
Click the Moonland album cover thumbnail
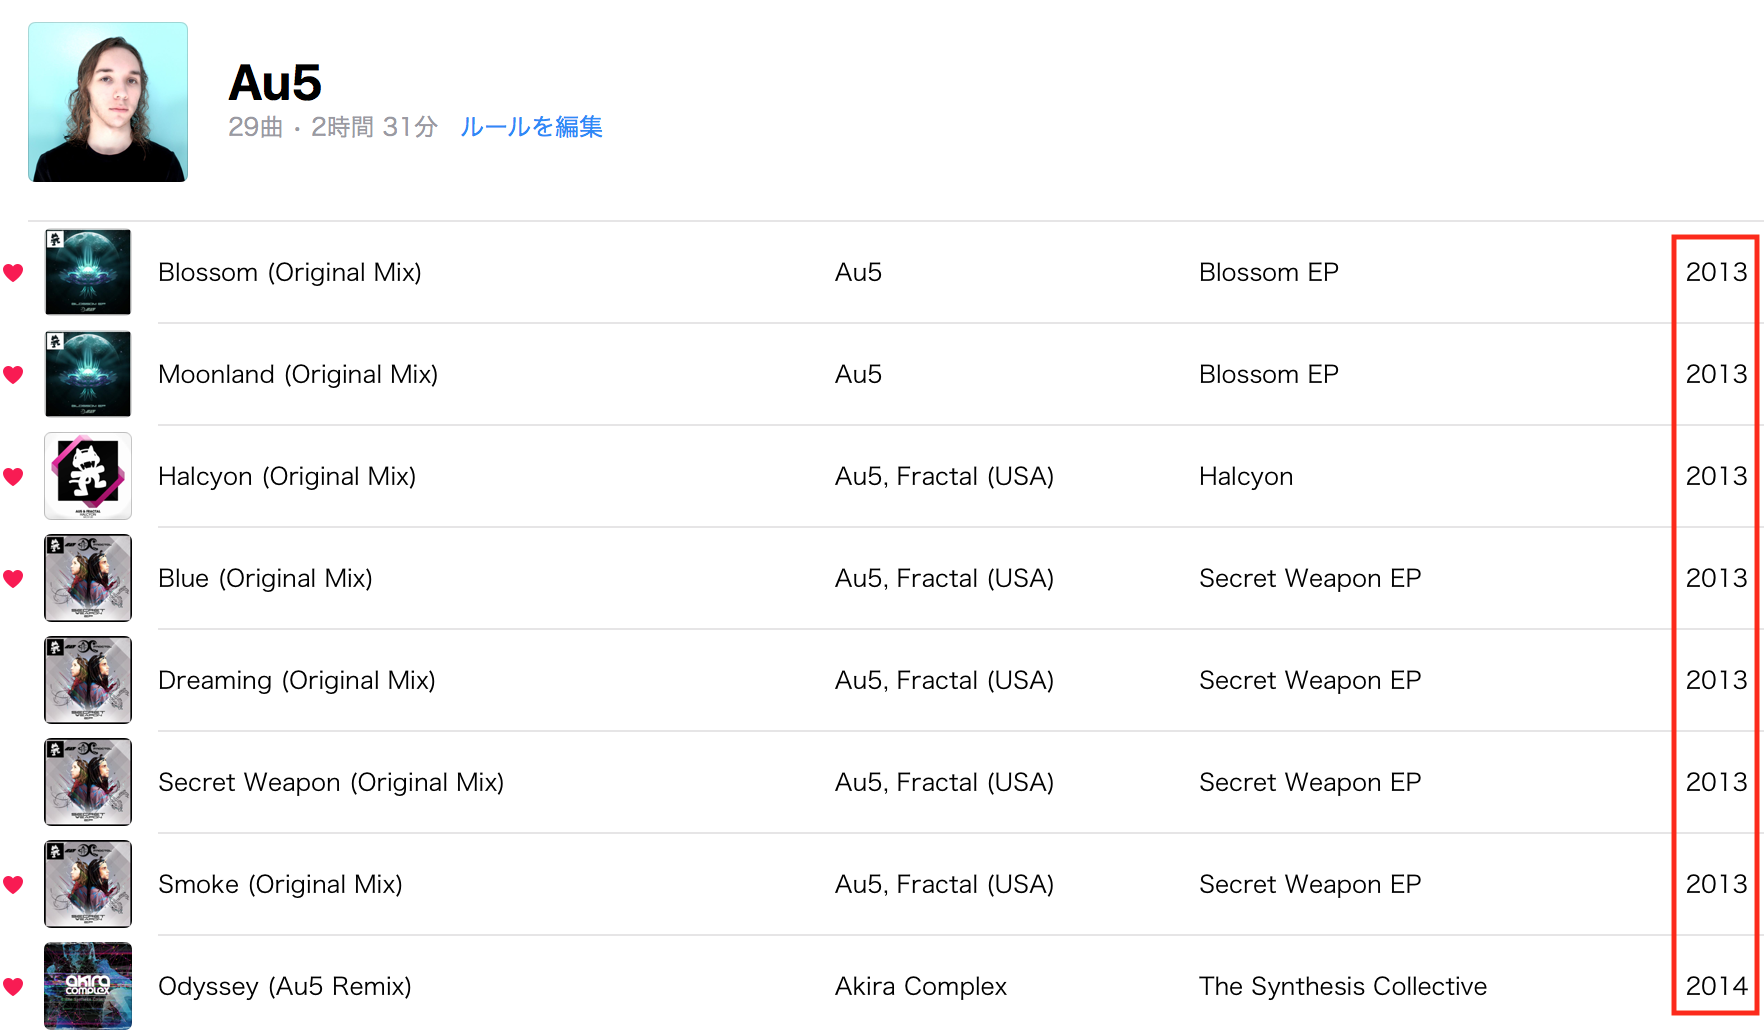[x=88, y=374]
